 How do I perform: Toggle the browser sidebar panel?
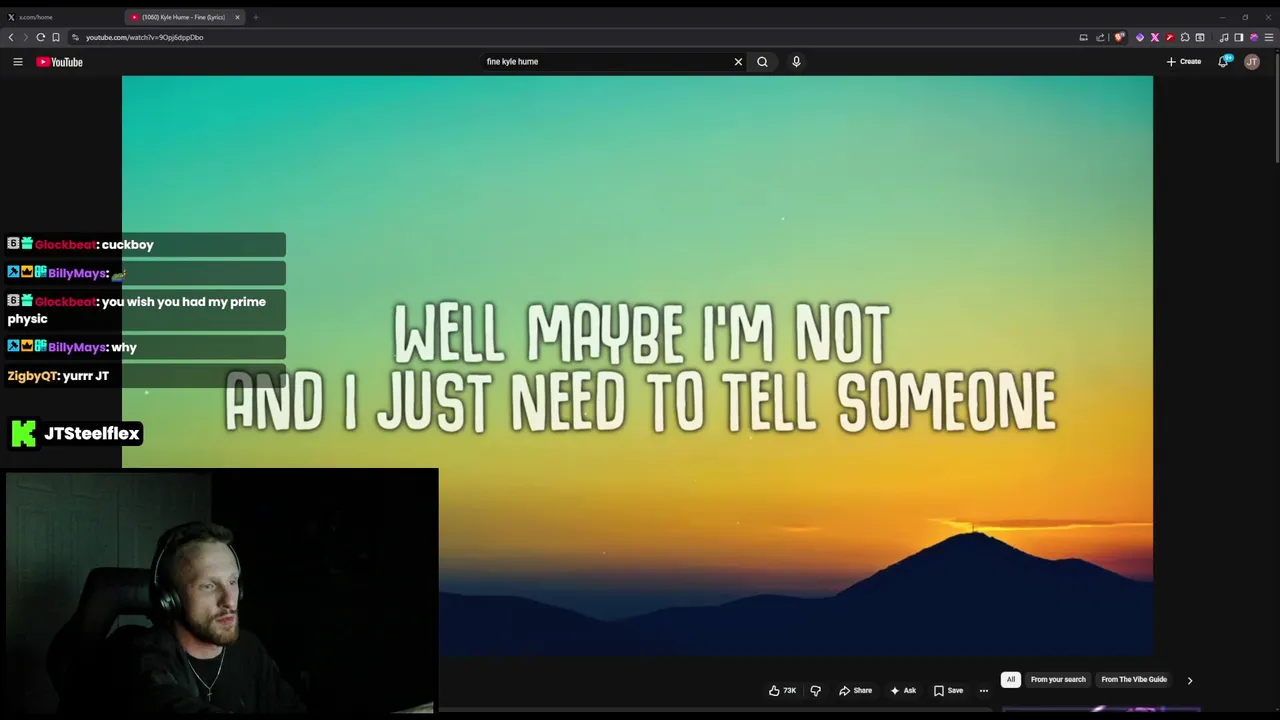[1238, 37]
